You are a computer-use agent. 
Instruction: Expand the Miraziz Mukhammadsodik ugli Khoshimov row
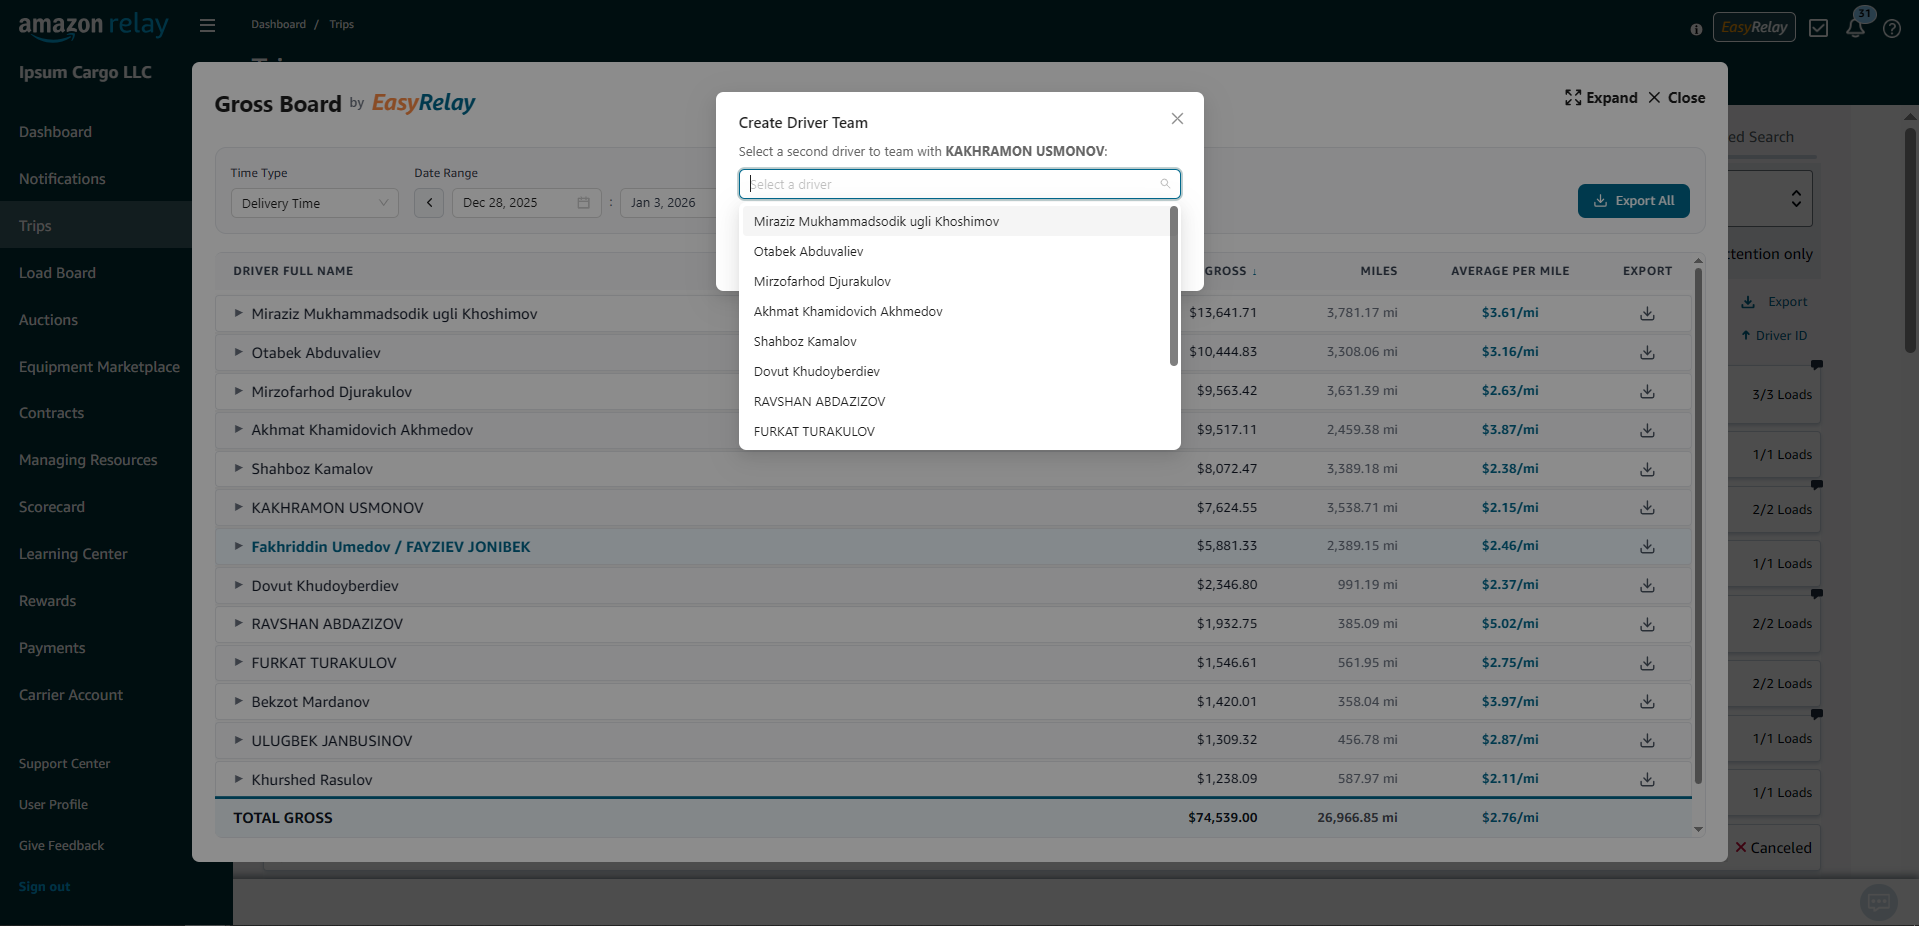tap(238, 313)
